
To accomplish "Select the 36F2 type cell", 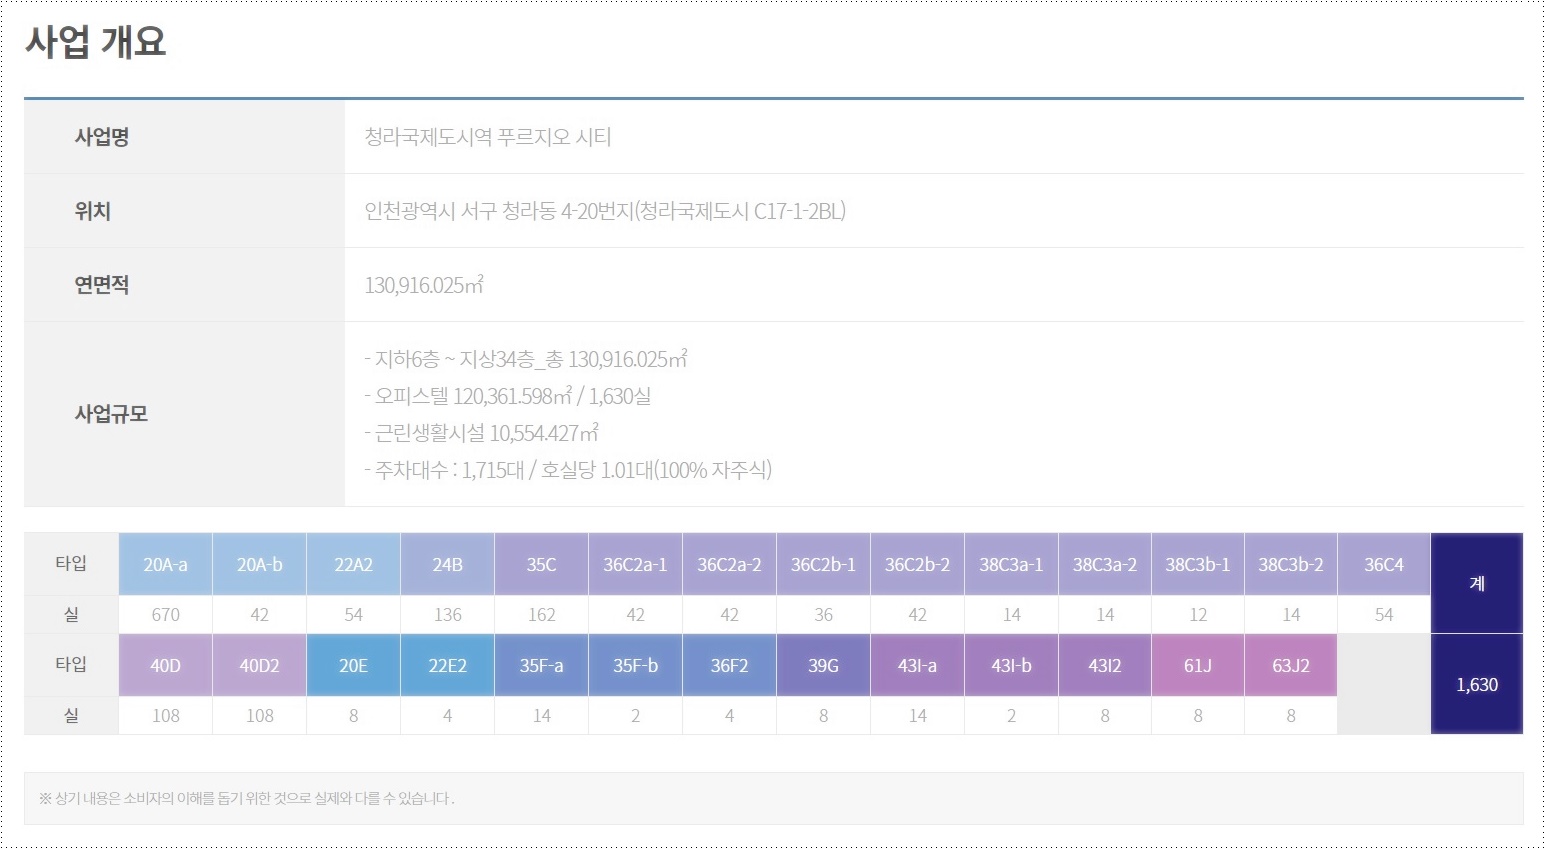I will 730,666.
